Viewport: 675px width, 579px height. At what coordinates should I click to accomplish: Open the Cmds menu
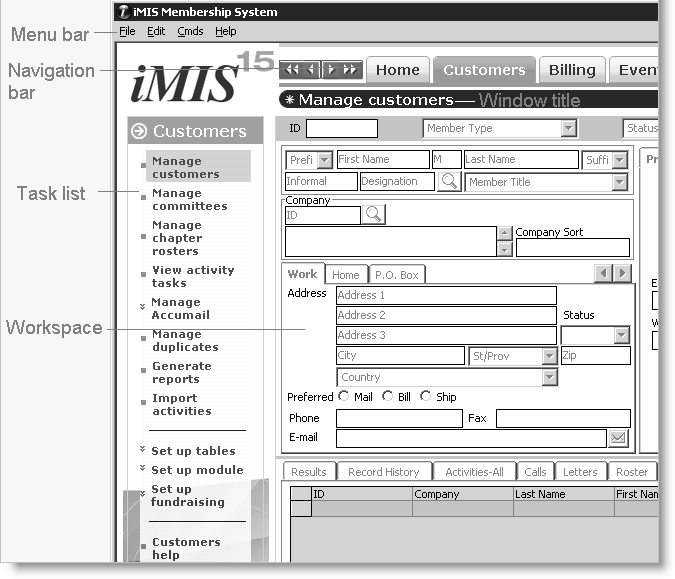tap(190, 31)
